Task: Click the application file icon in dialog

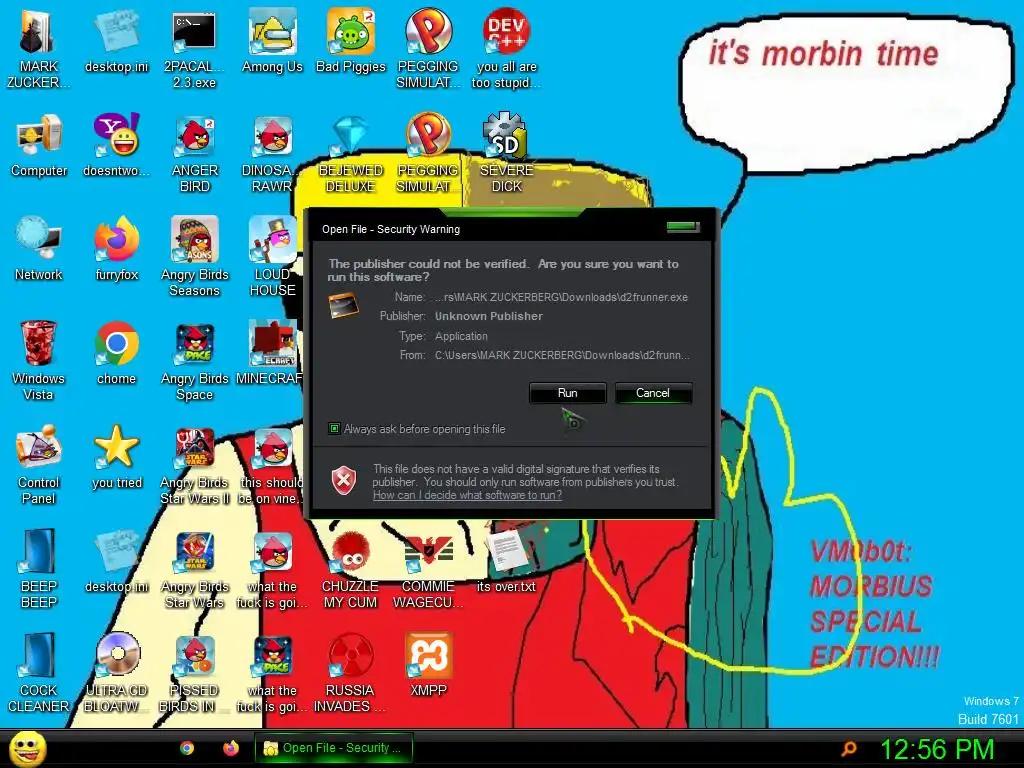Action: (344, 306)
